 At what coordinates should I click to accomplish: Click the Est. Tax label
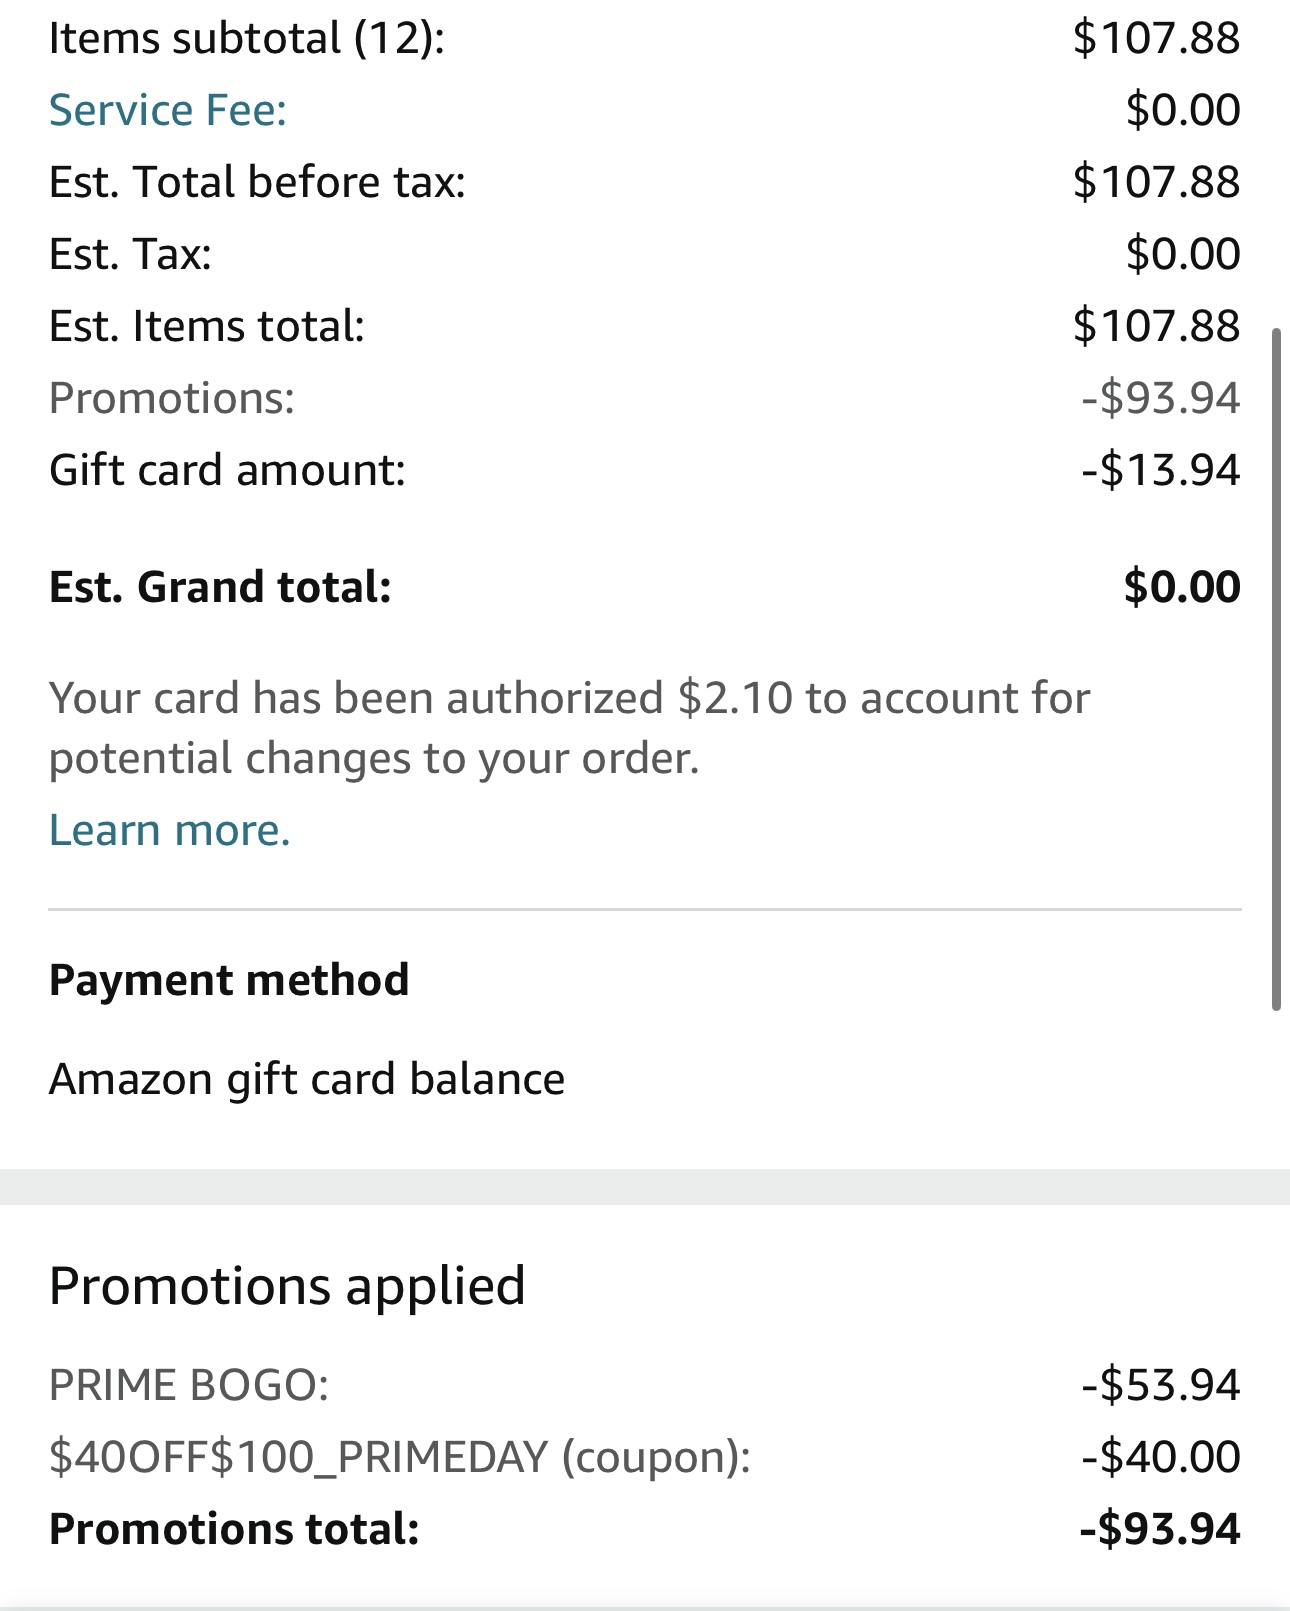pyautogui.click(x=130, y=254)
